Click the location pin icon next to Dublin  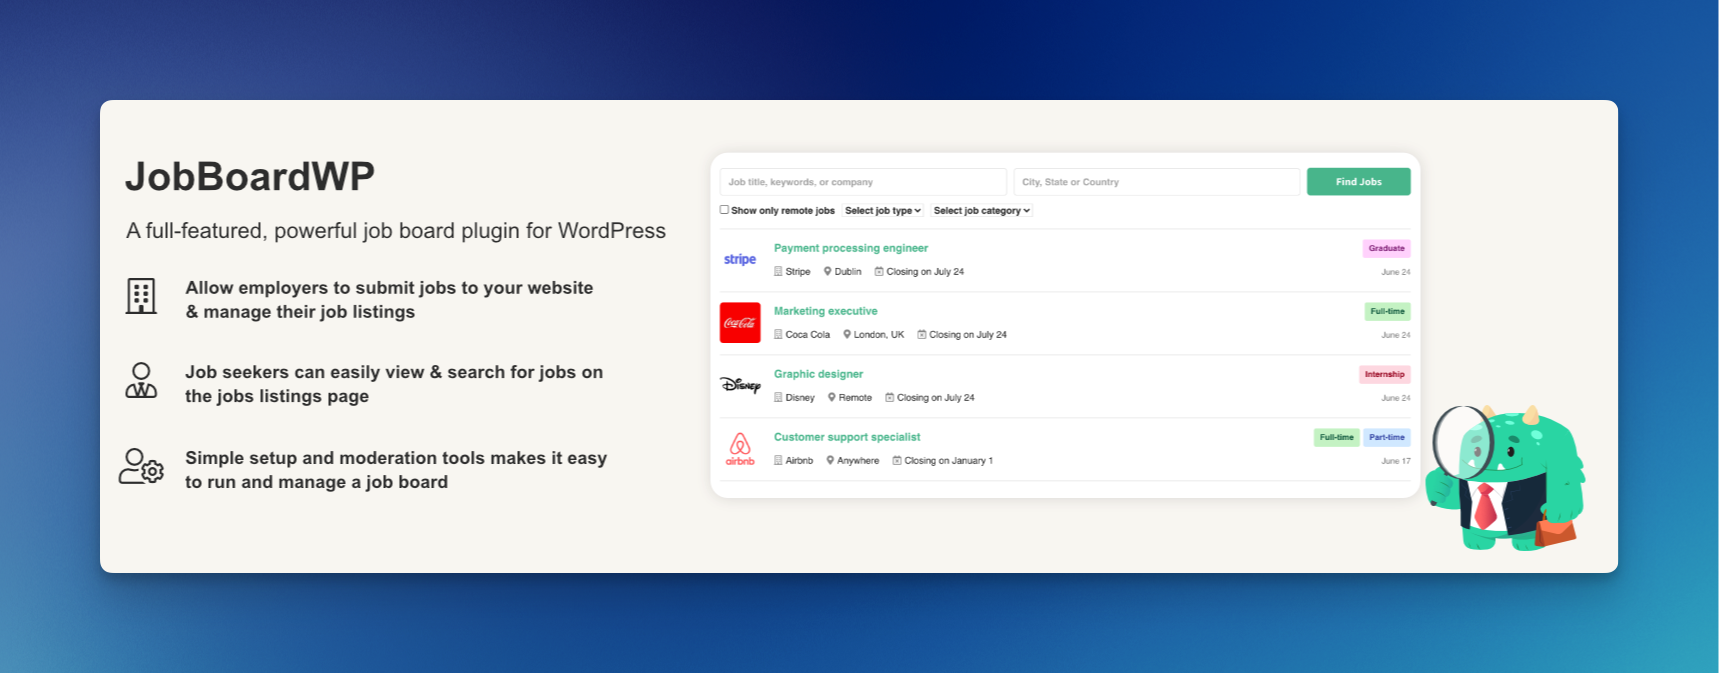[x=827, y=271]
